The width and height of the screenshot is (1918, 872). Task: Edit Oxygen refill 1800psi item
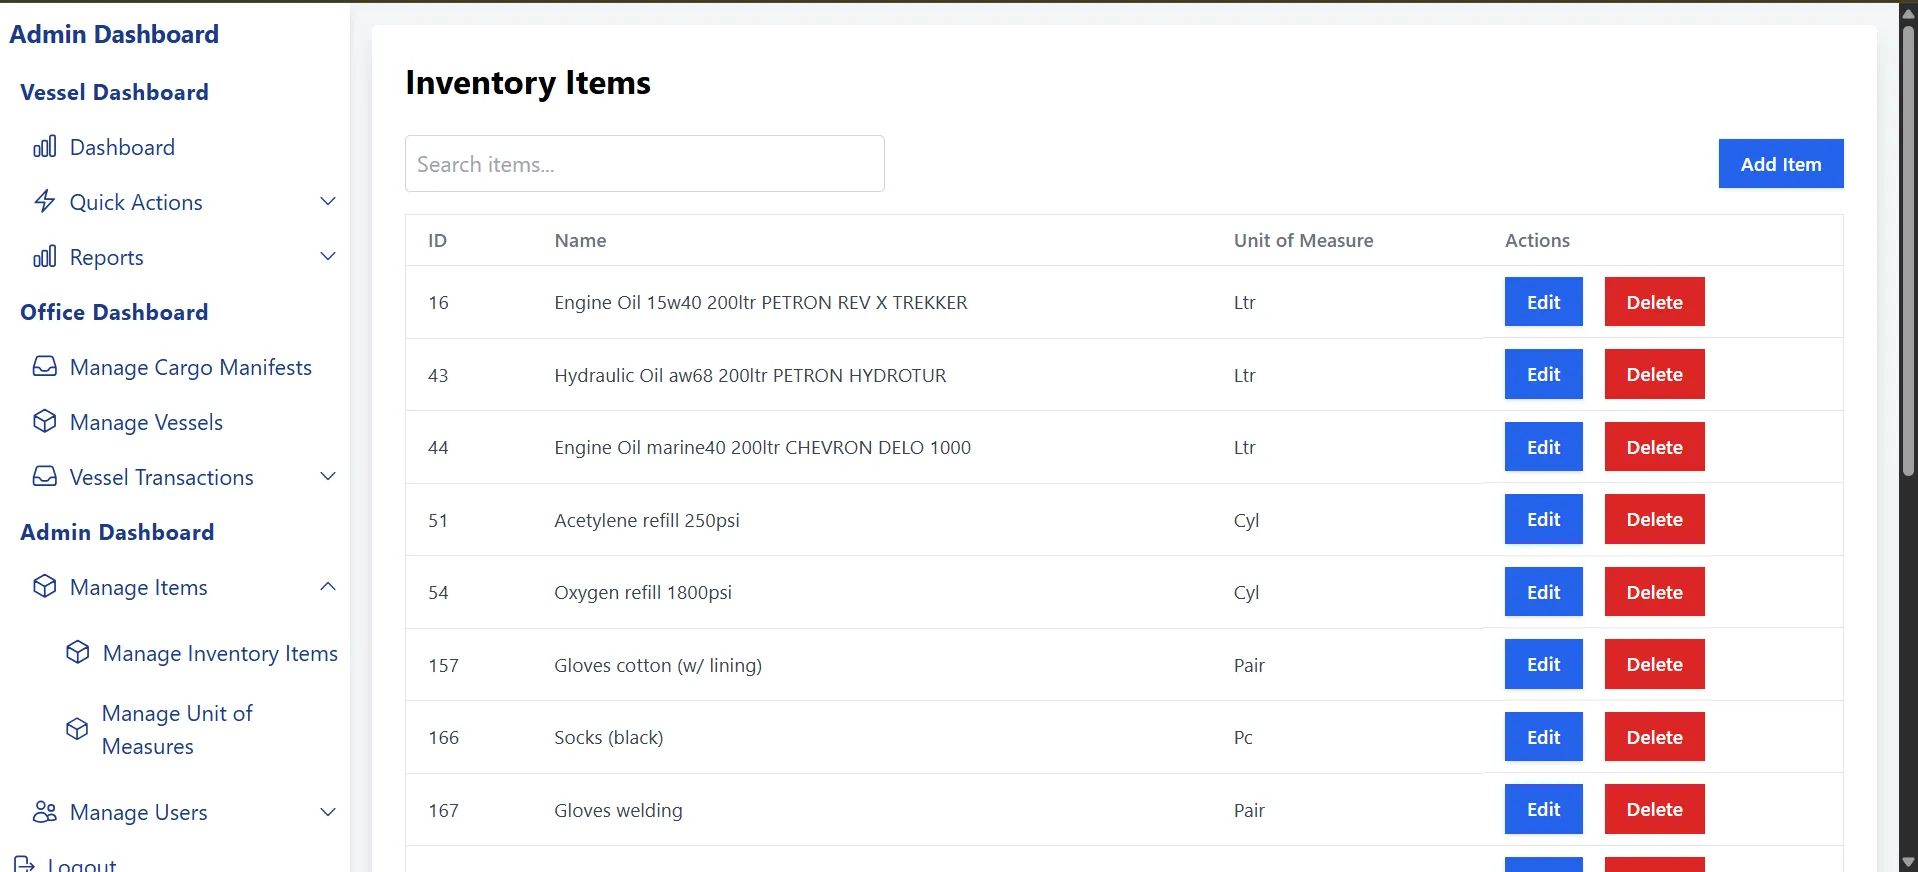[1543, 592]
